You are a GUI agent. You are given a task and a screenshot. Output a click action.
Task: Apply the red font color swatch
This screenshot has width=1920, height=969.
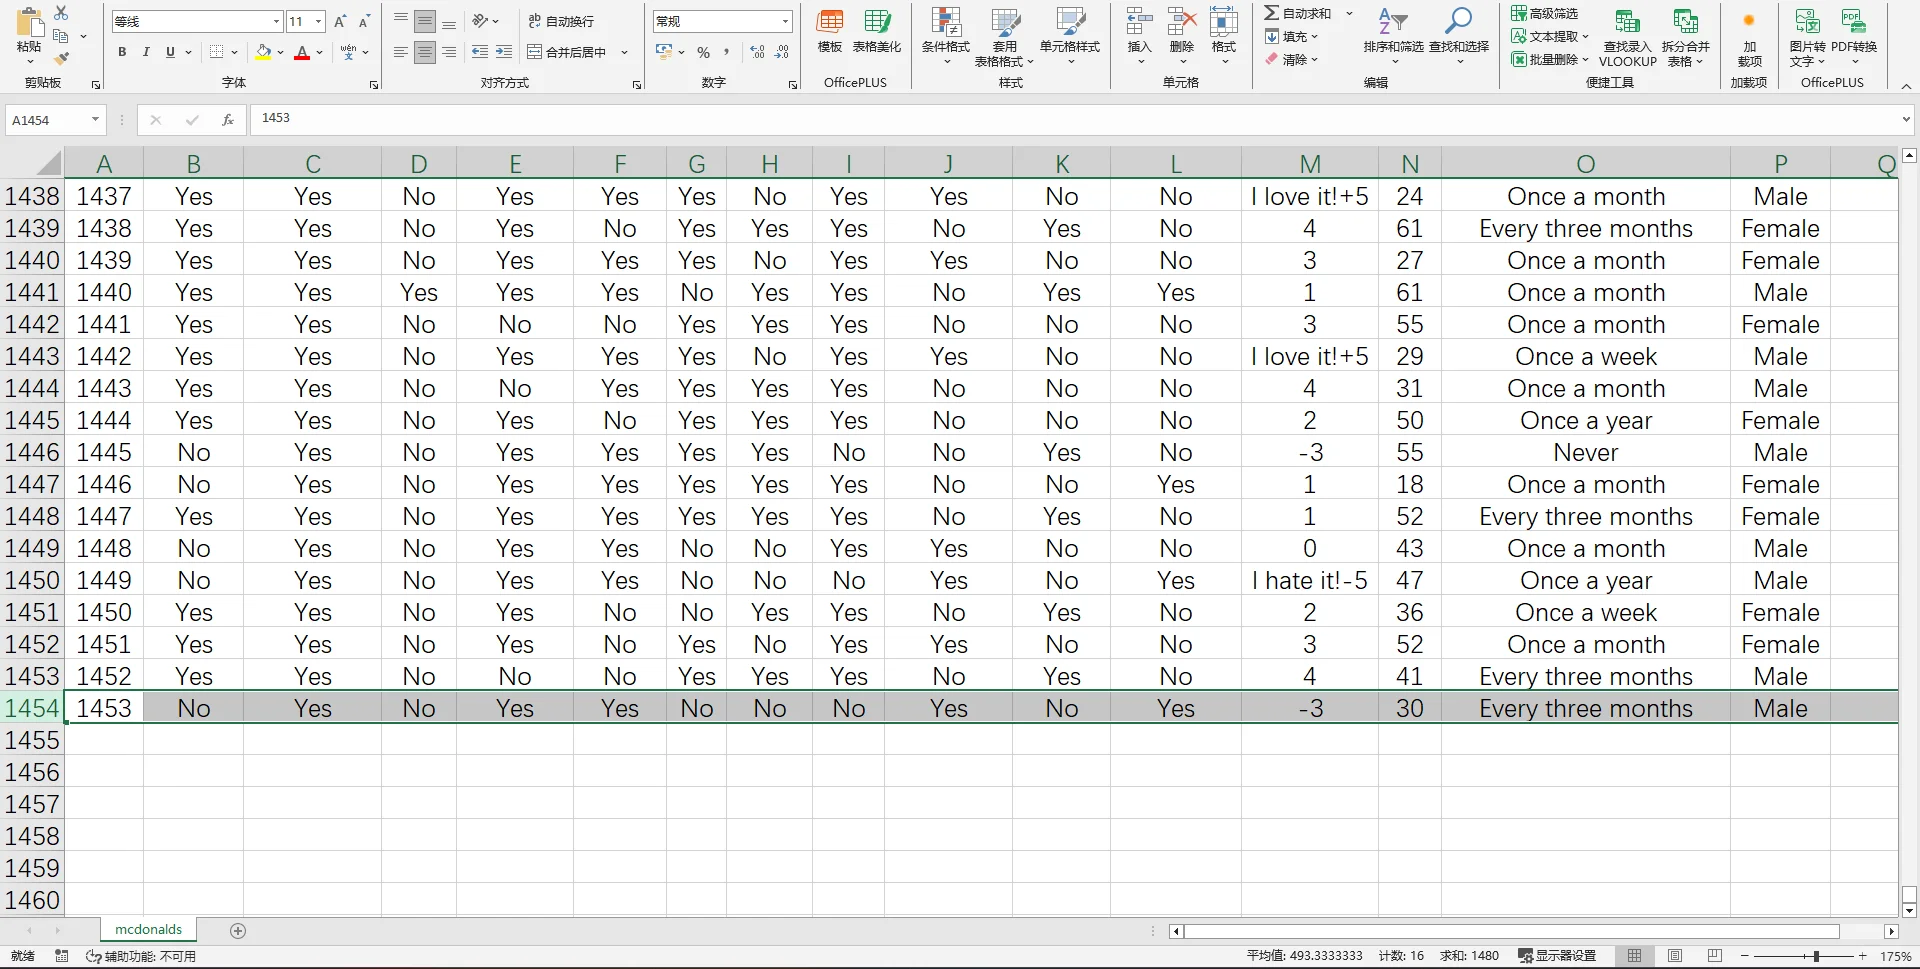tap(302, 52)
